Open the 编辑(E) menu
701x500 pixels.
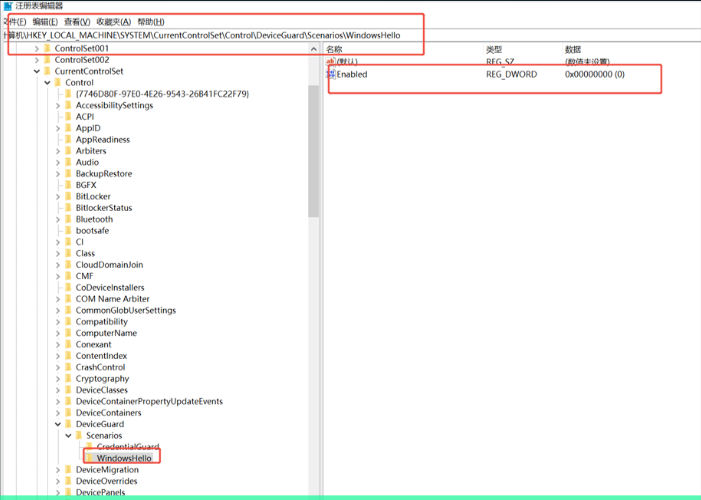(45, 21)
